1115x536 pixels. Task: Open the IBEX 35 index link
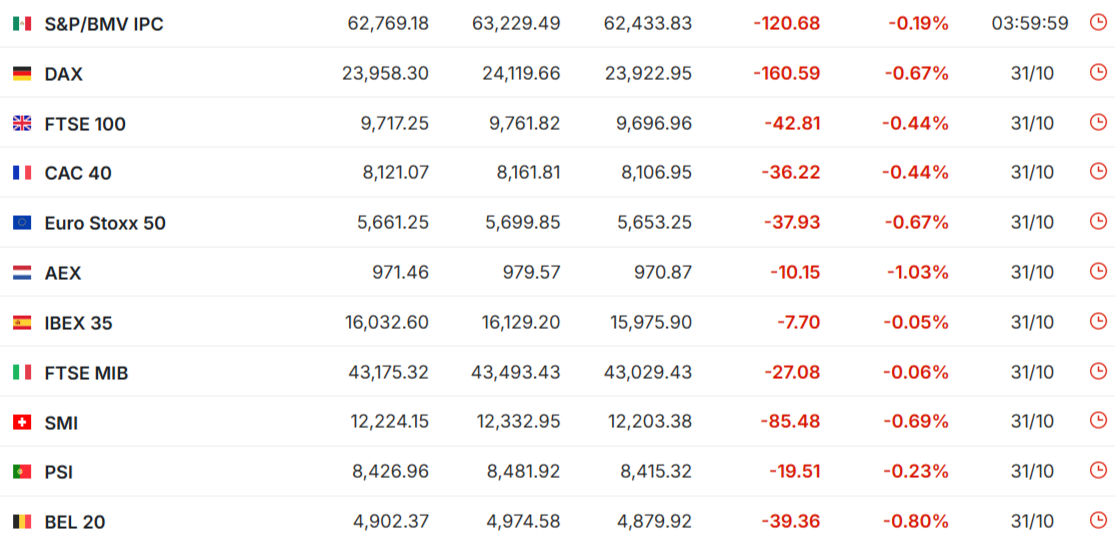point(79,323)
